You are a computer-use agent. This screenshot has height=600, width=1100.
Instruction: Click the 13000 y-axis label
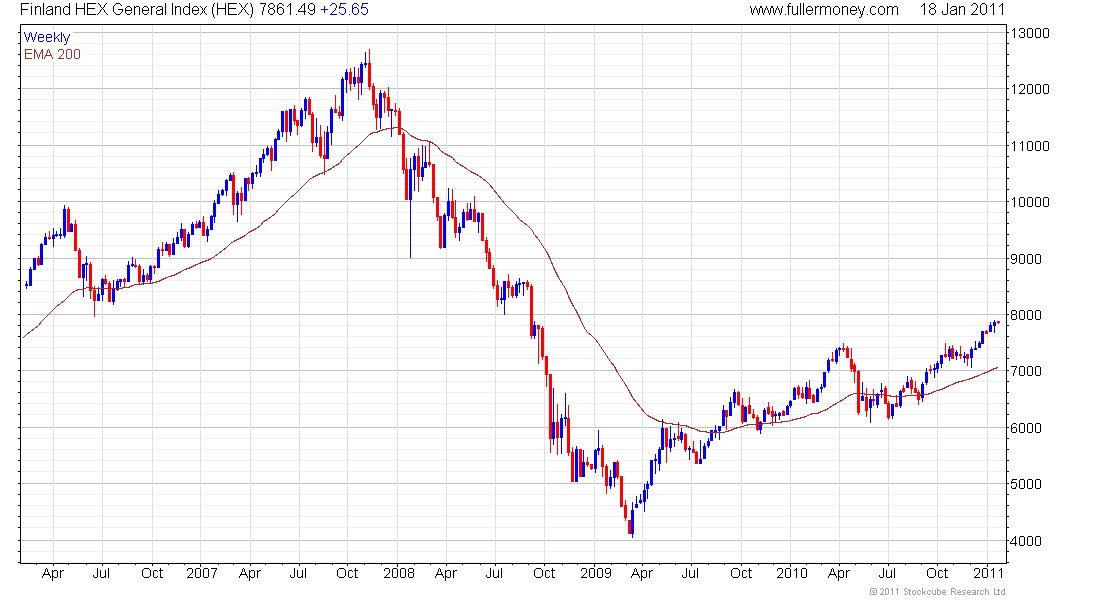[x=1031, y=33]
